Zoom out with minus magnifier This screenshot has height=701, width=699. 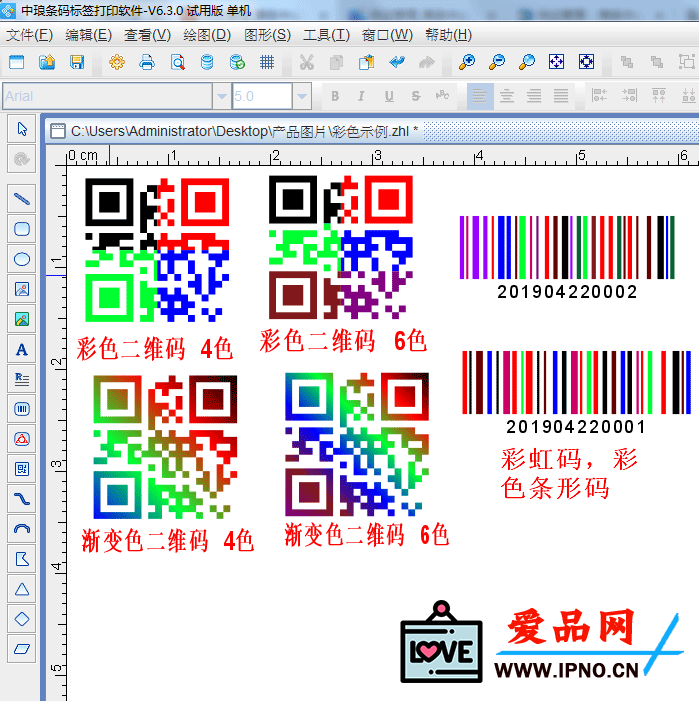[497, 62]
